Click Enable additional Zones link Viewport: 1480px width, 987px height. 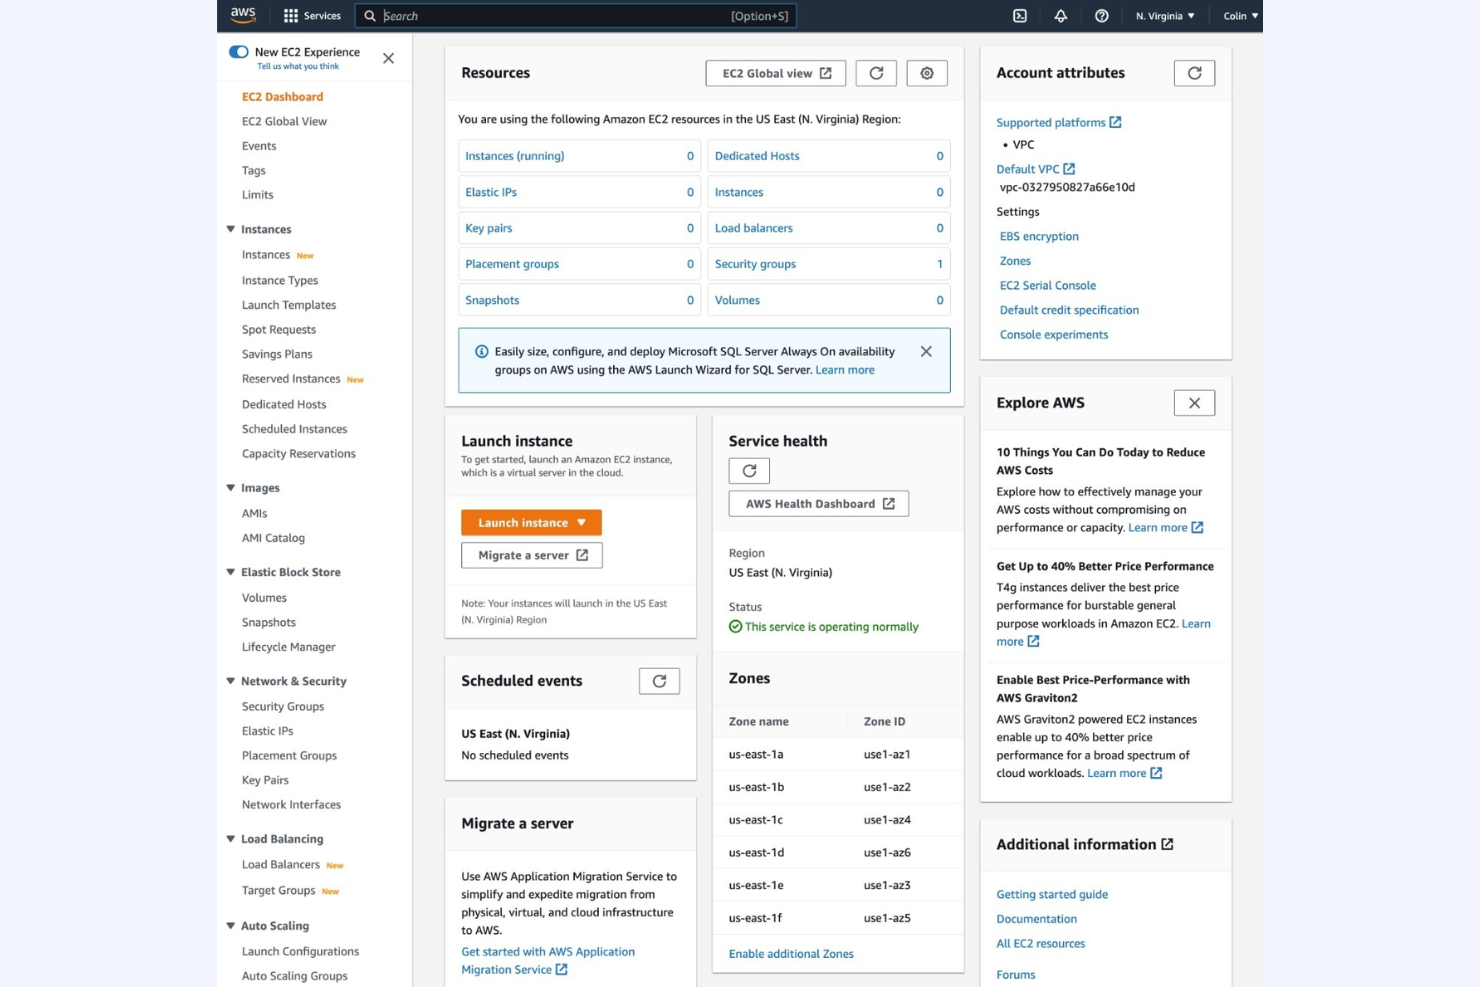pos(790,953)
